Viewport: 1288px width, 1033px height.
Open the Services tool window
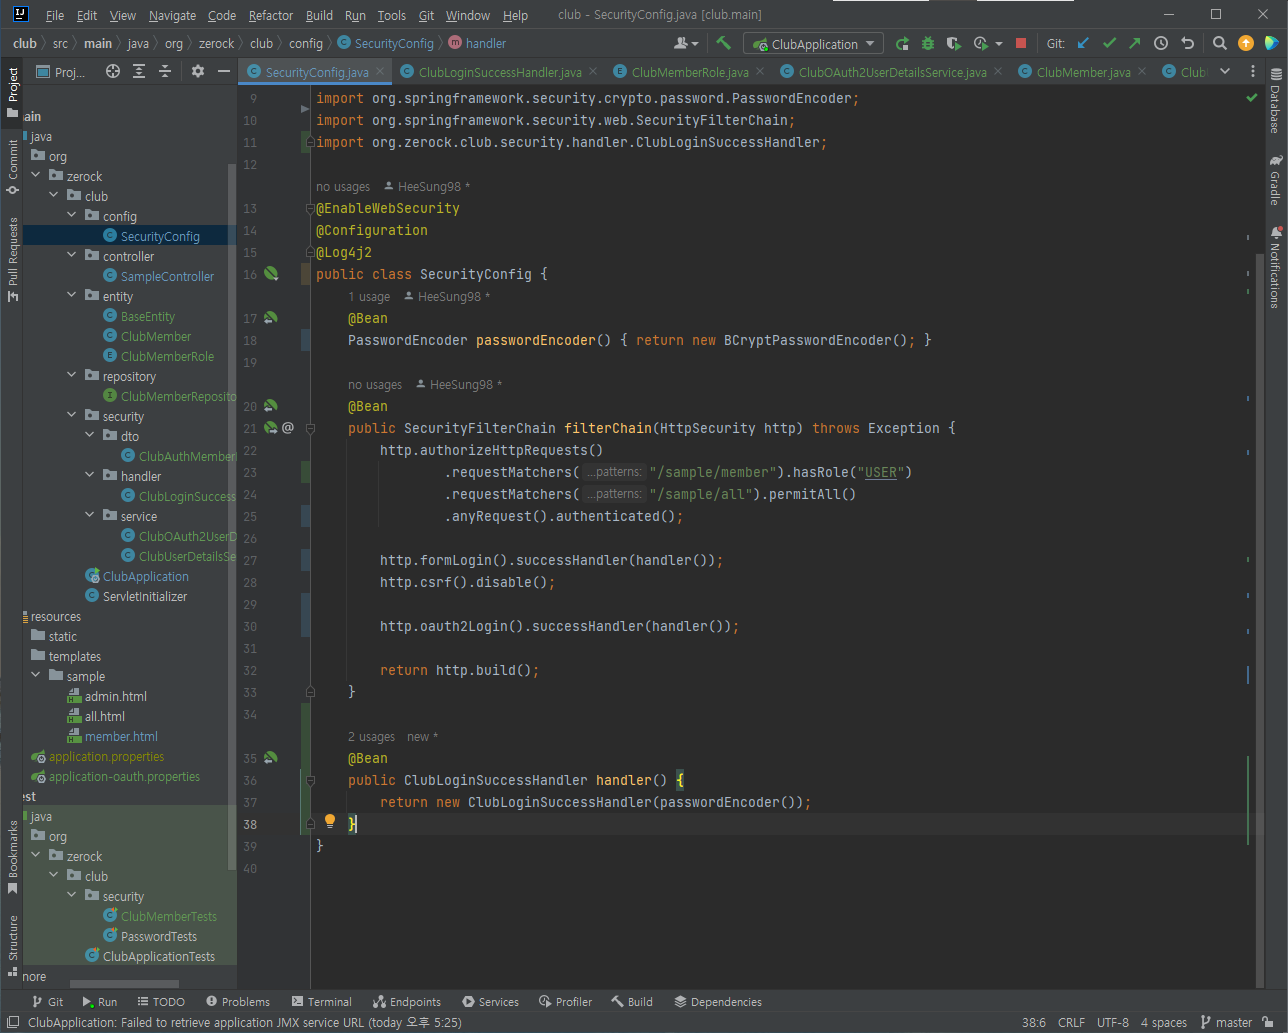(491, 1001)
